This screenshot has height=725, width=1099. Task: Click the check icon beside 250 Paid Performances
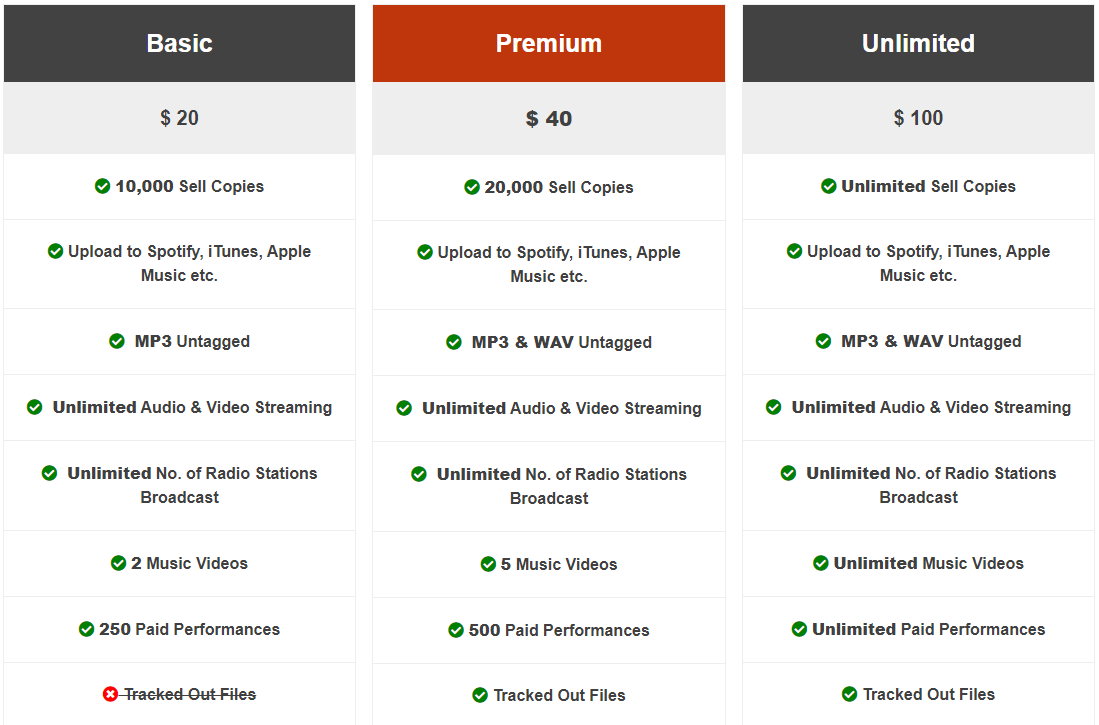tap(86, 629)
